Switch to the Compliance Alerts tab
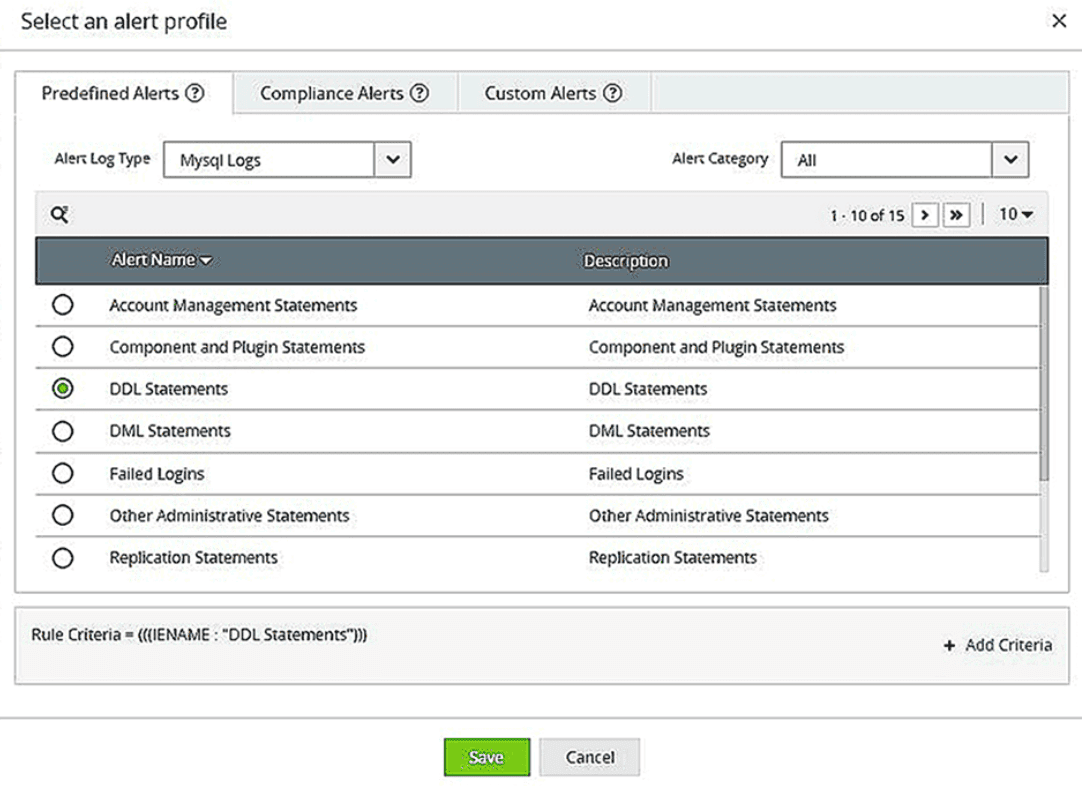Screen dimensions: 1082x786 click(344, 93)
